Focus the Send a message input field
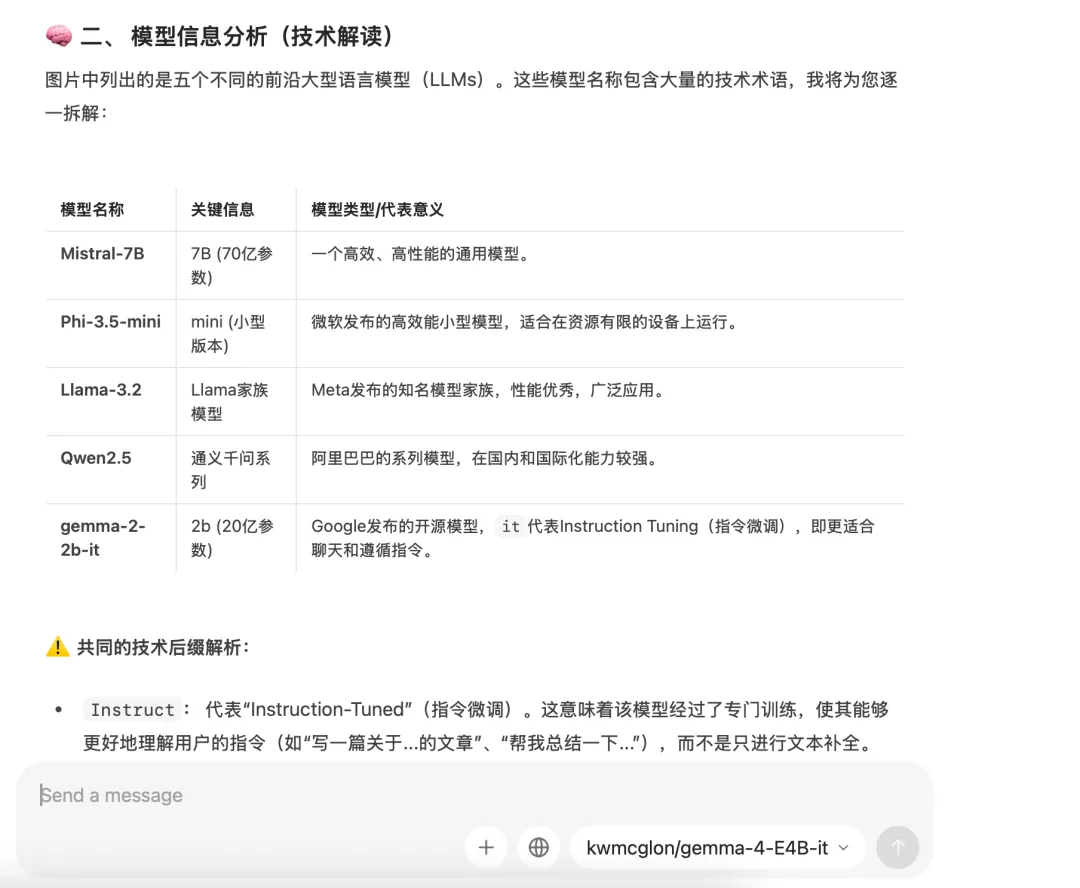The height and width of the screenshot is (888, 1080). pyautogui.click(x=475, y=795)
